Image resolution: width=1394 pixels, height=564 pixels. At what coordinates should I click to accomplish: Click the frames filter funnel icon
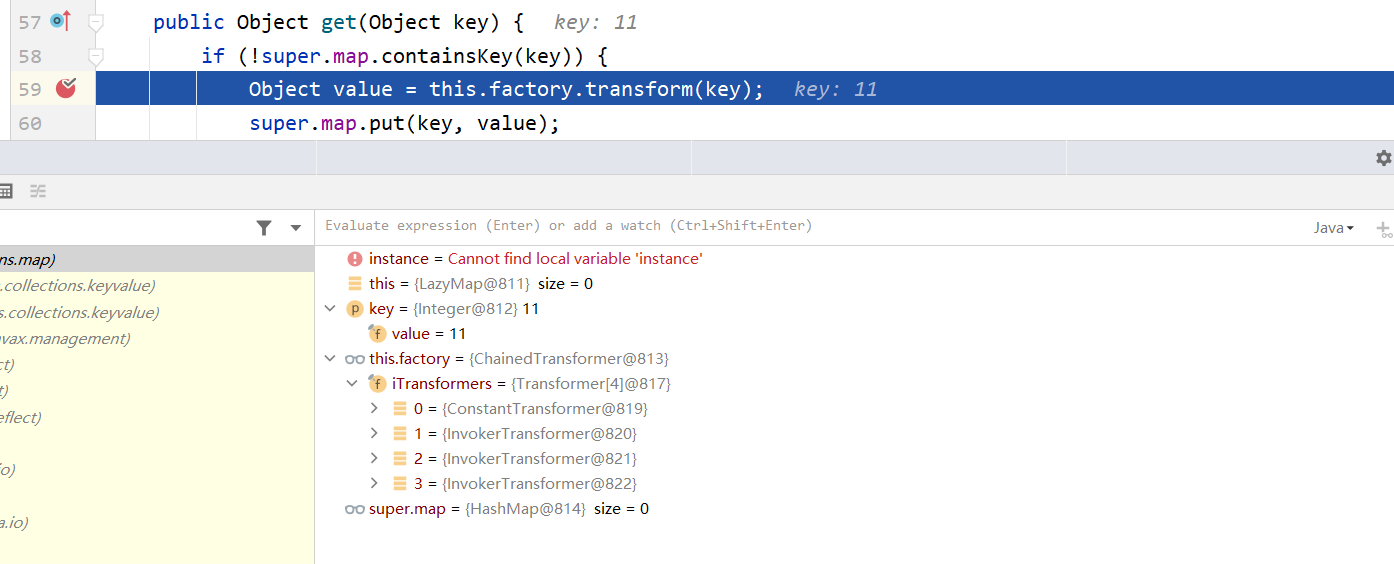(x=264, y=228)
